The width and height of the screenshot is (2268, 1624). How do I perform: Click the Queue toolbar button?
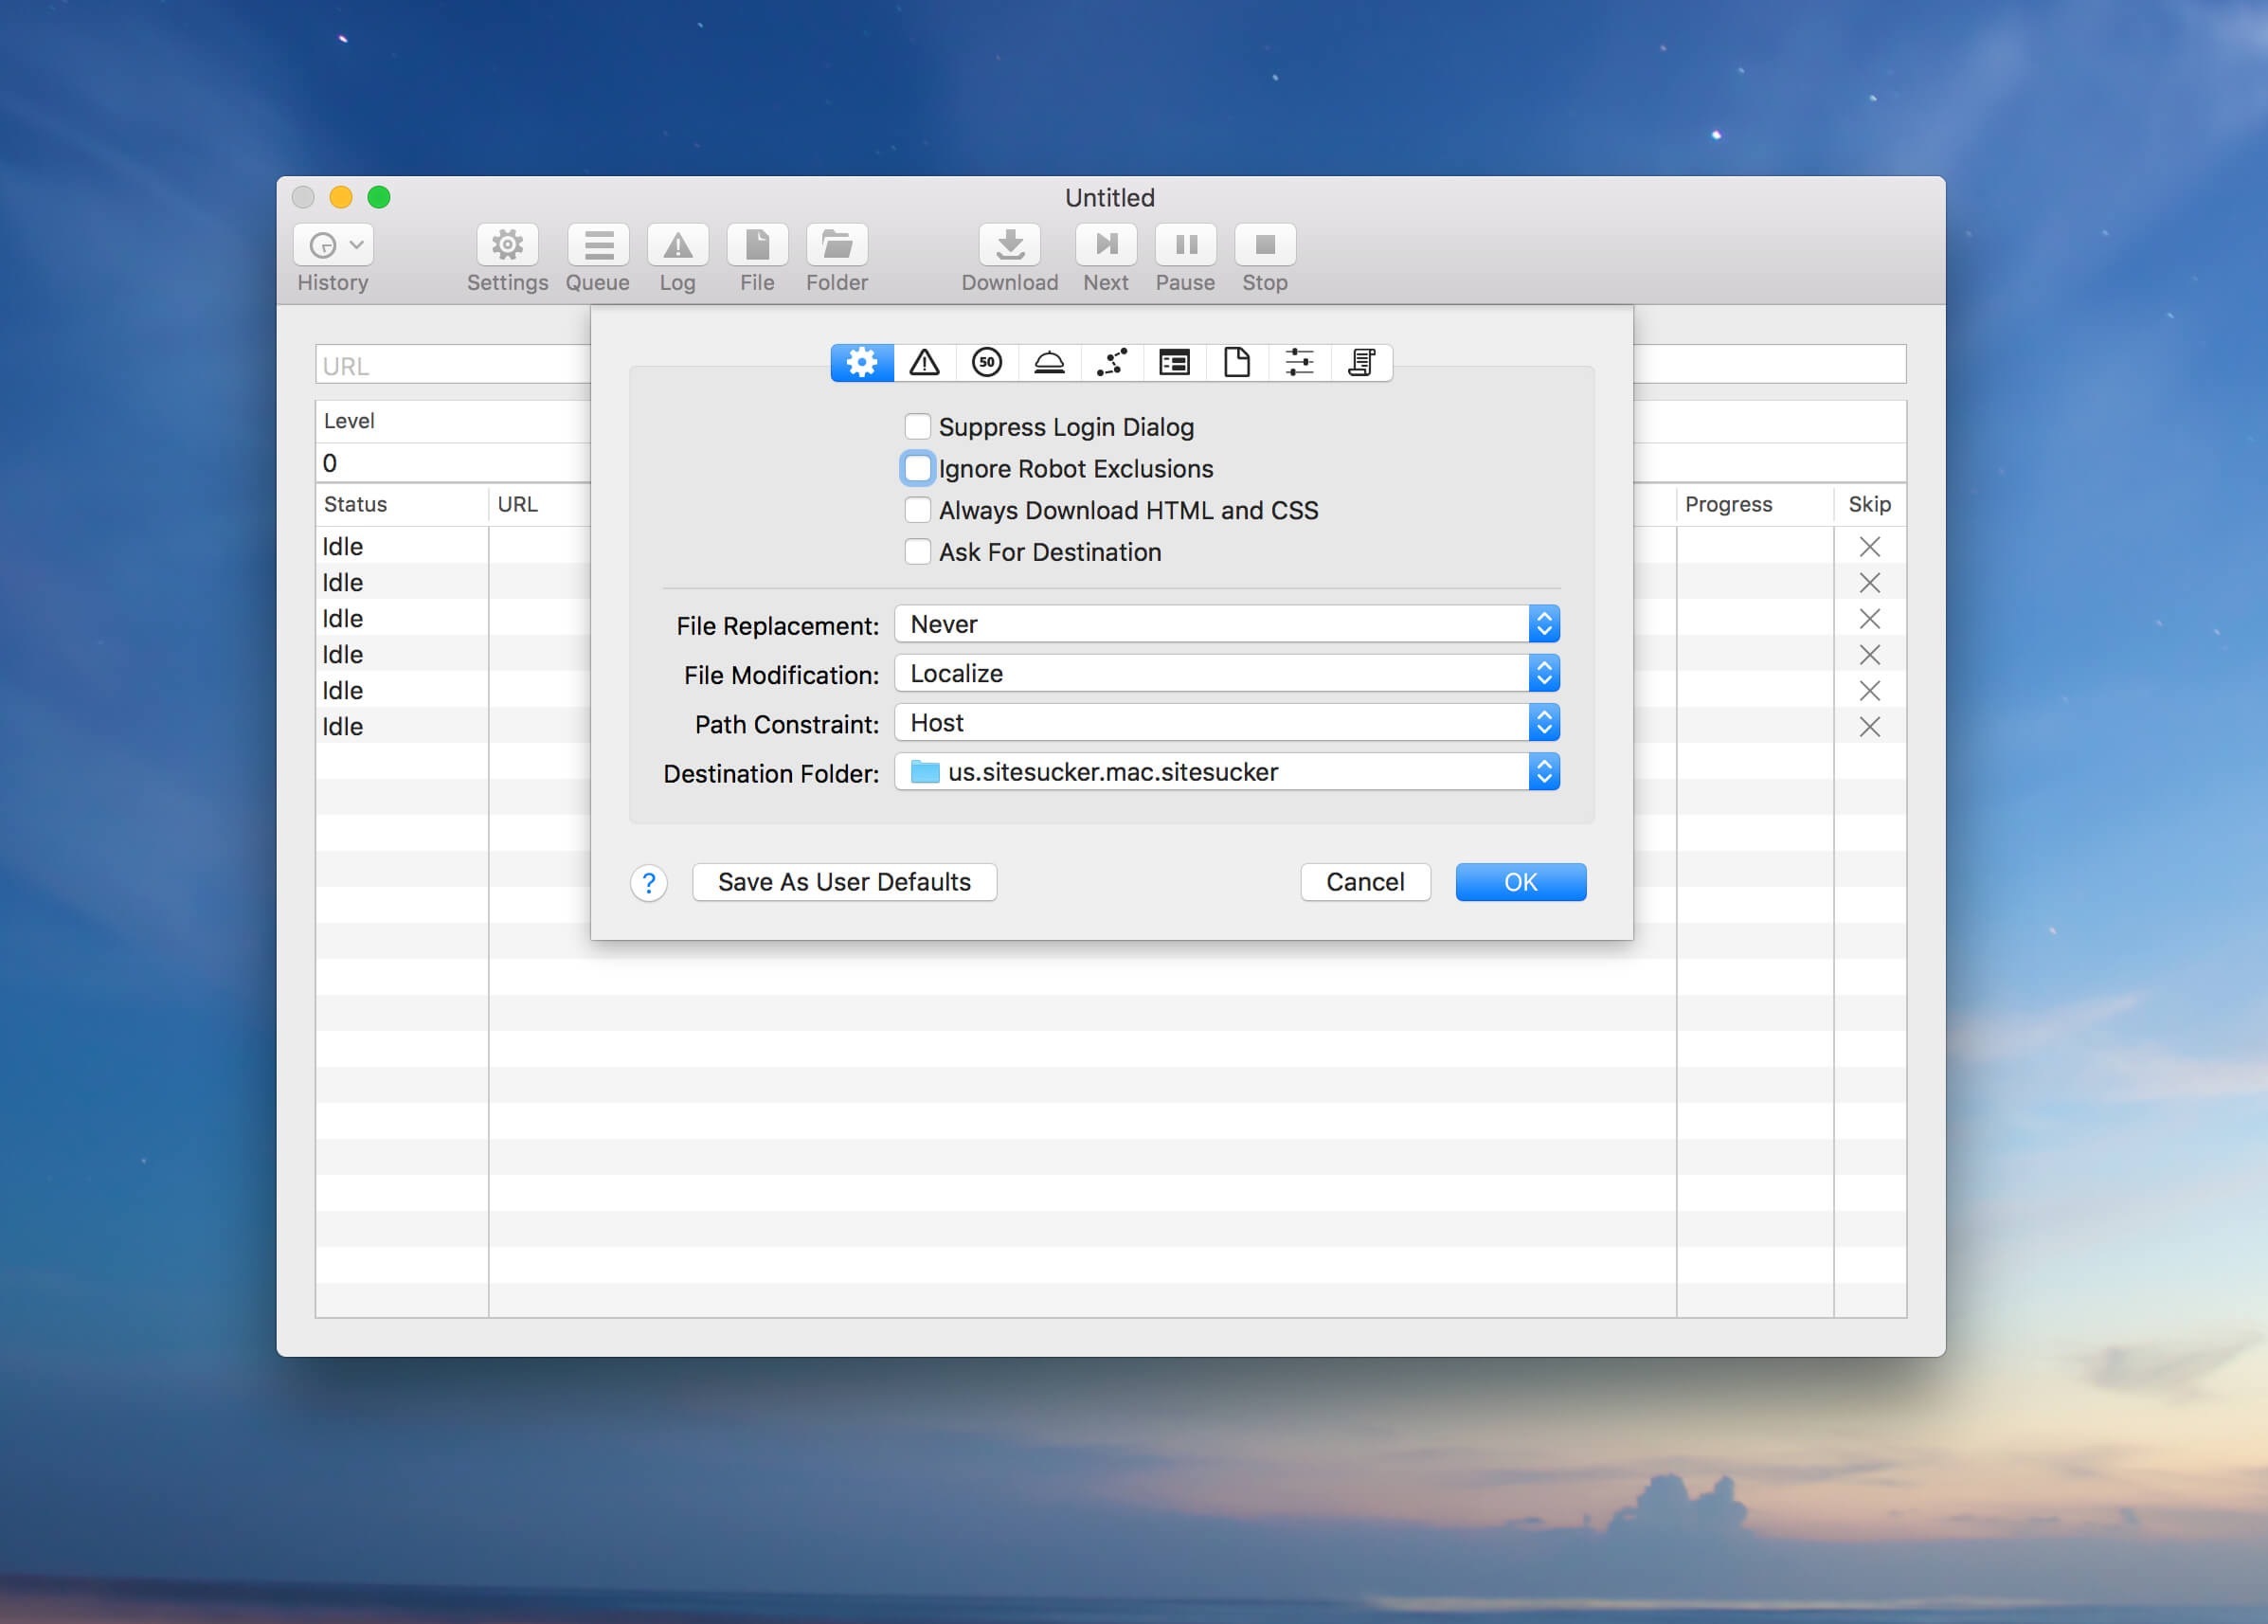[x=598, y=246]
